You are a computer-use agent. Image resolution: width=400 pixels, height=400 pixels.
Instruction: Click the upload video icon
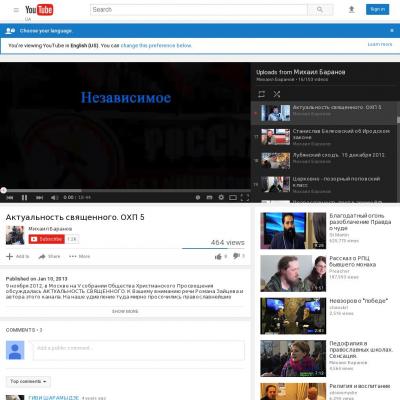(351, 10)
